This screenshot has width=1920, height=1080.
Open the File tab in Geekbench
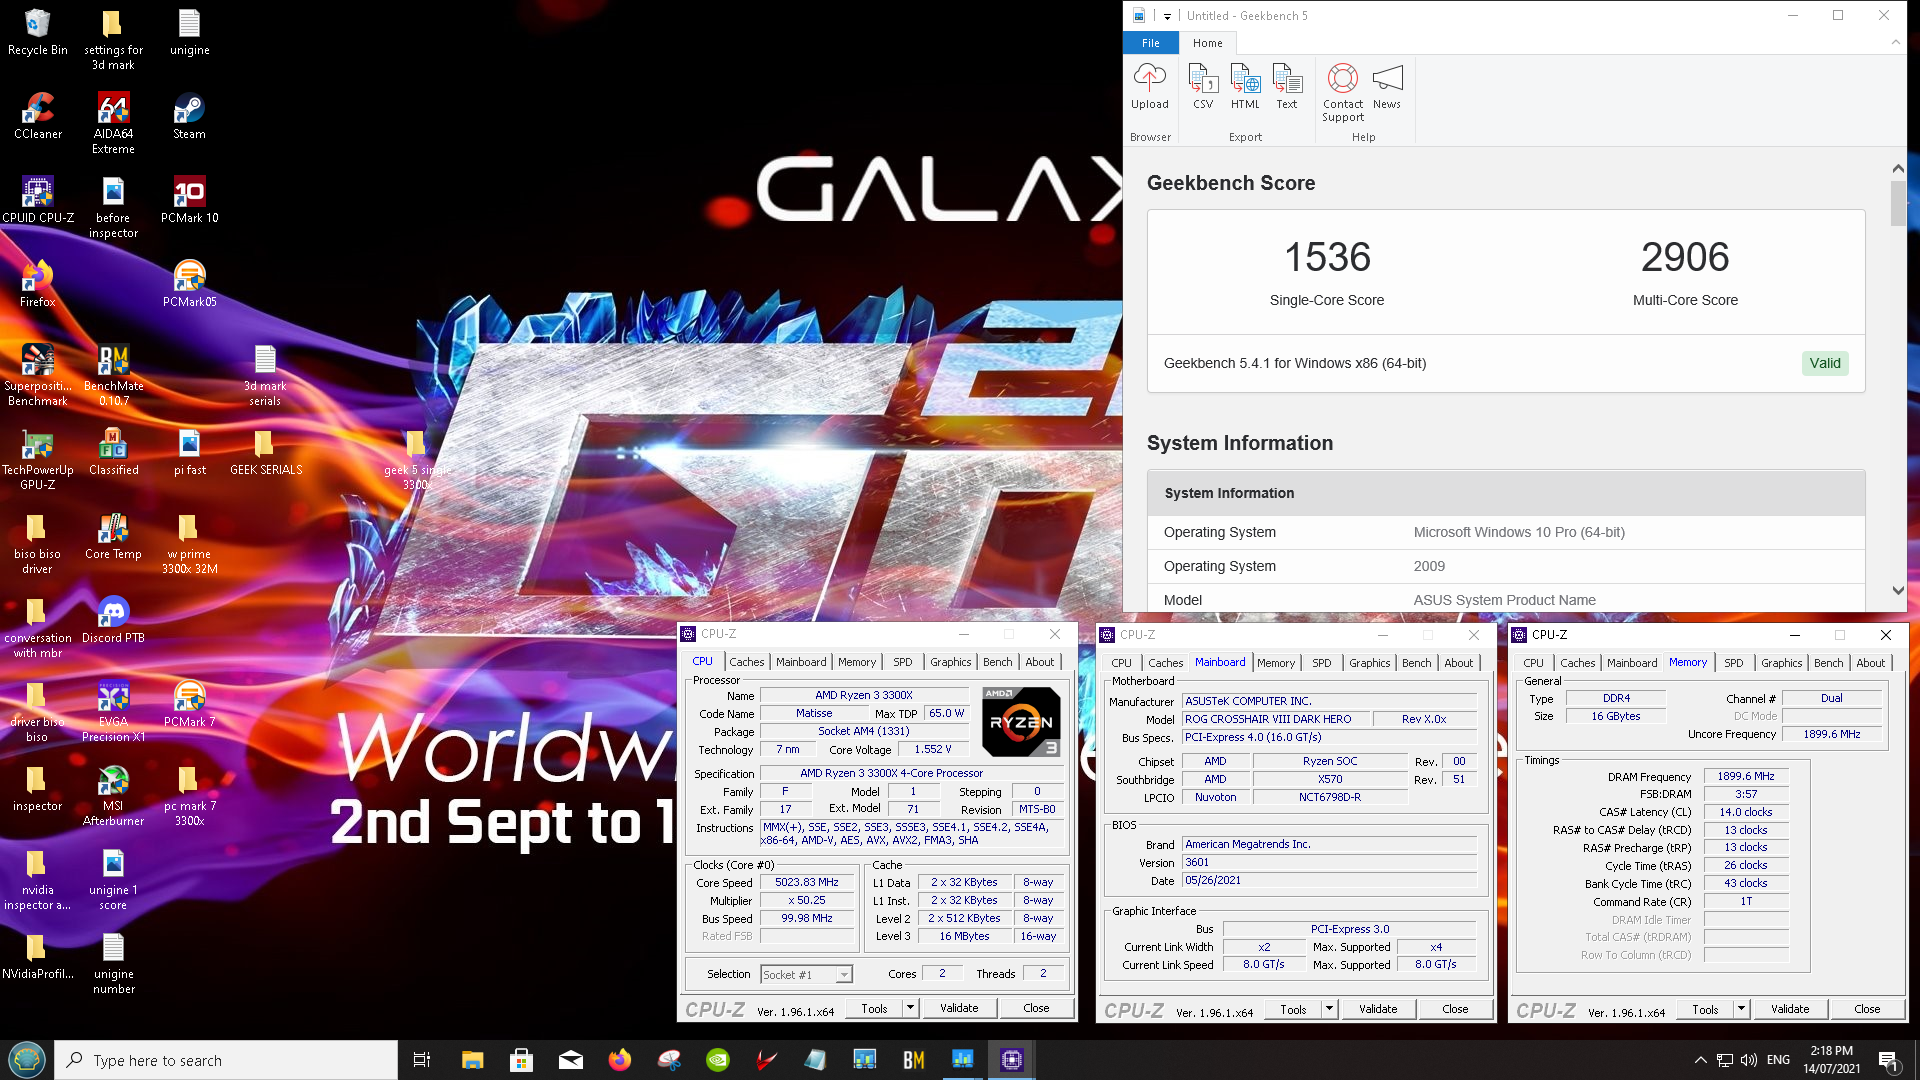pos(1151,43)
